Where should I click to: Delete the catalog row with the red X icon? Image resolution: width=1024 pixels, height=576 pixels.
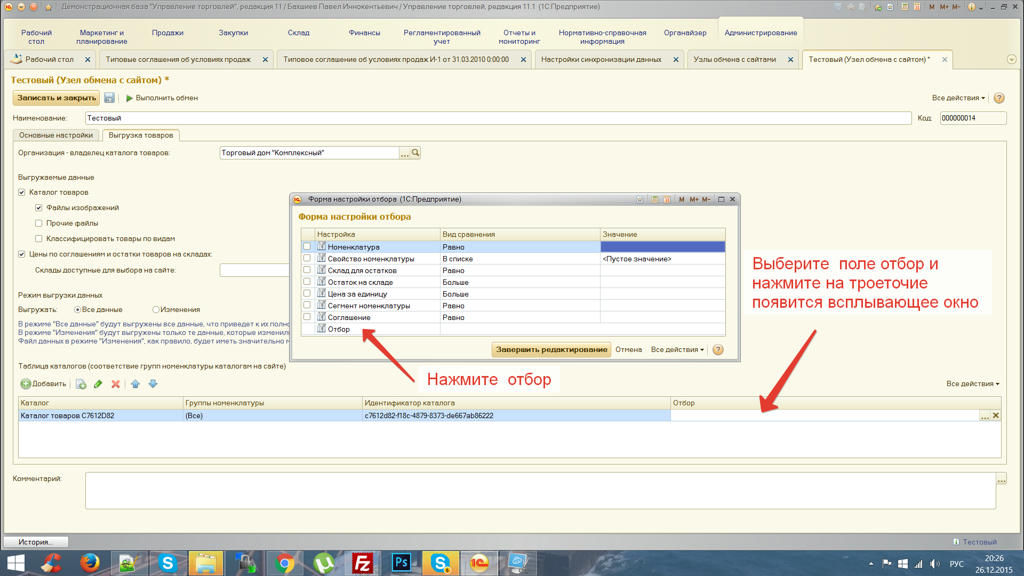(x=116, y=384)
